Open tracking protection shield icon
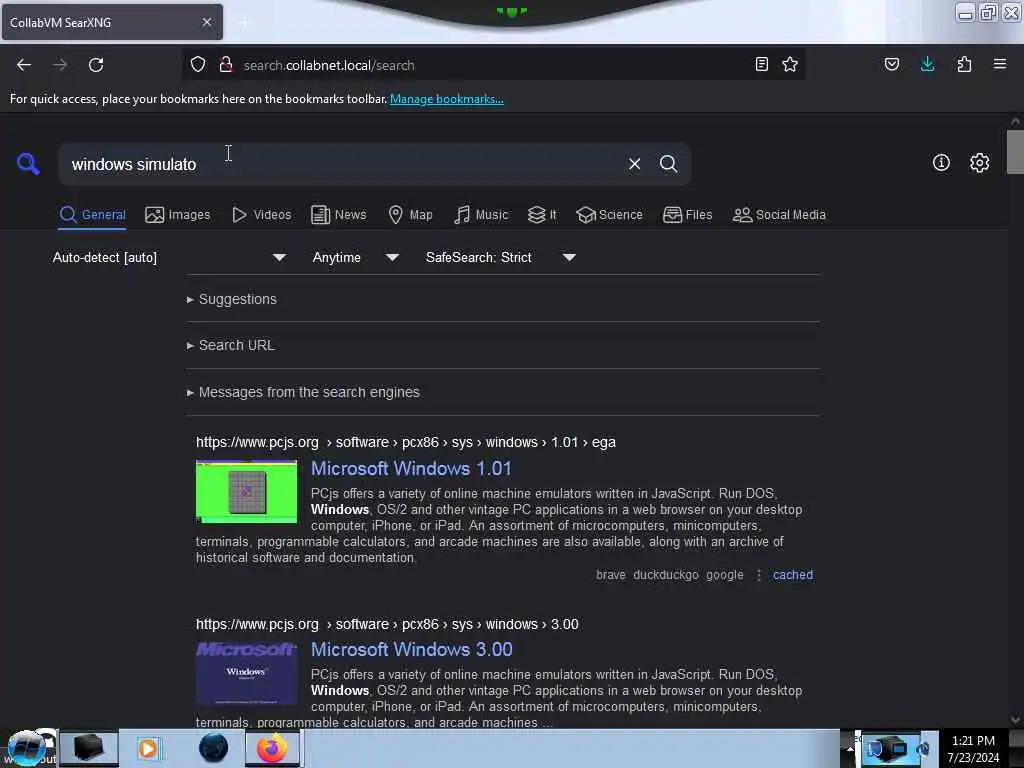 point(198,65)
